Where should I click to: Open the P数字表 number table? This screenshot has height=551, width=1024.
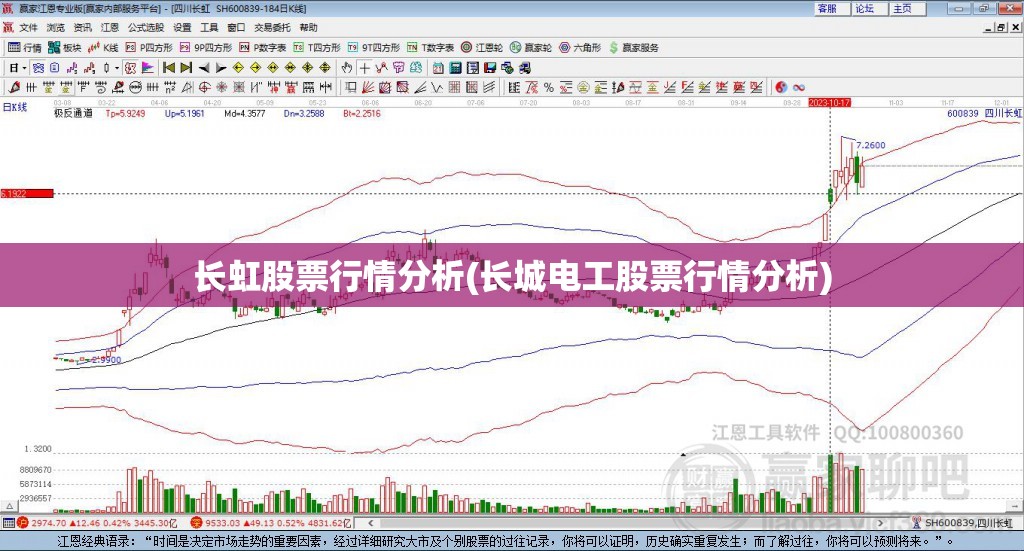click(263, 48)
